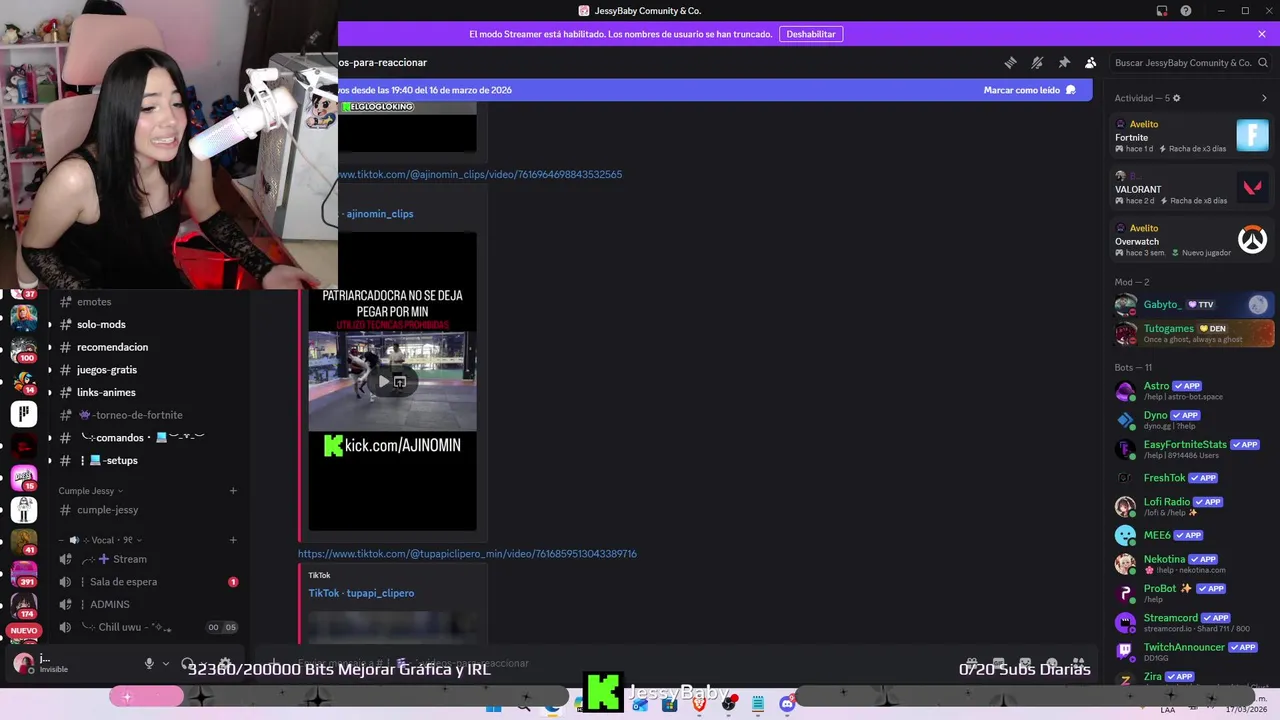This screenshot has width=1280, height=720.
Task: Open pinned messages pin icon
Action: (1064, 62)
